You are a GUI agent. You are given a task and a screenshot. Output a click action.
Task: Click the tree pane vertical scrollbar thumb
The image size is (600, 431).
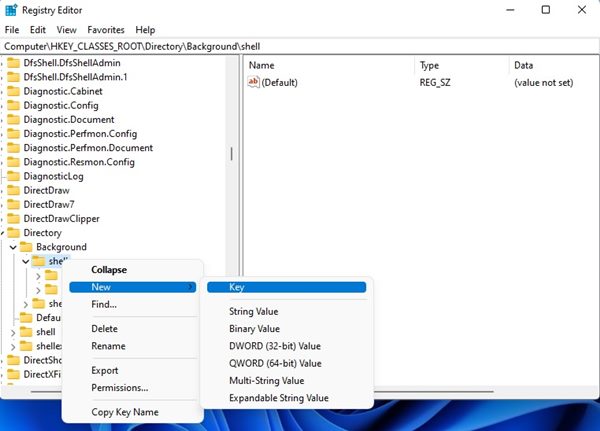[232, 154]
